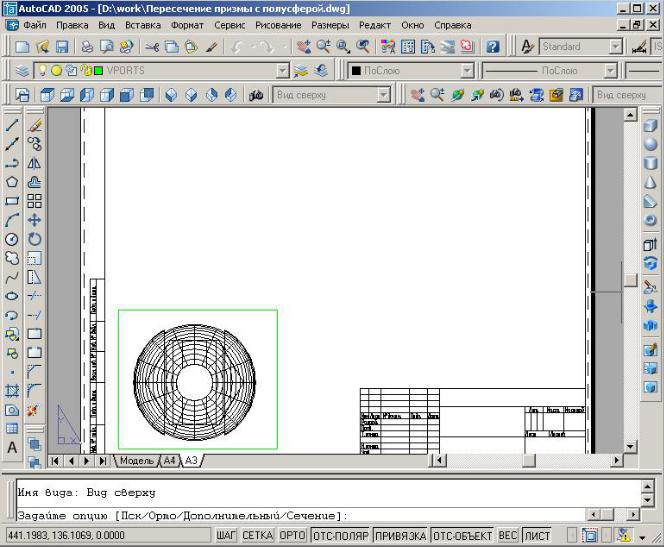Screen dimensions: 664x547
Task: Go to the previous layout tab
Action: (x=71, y=461)
